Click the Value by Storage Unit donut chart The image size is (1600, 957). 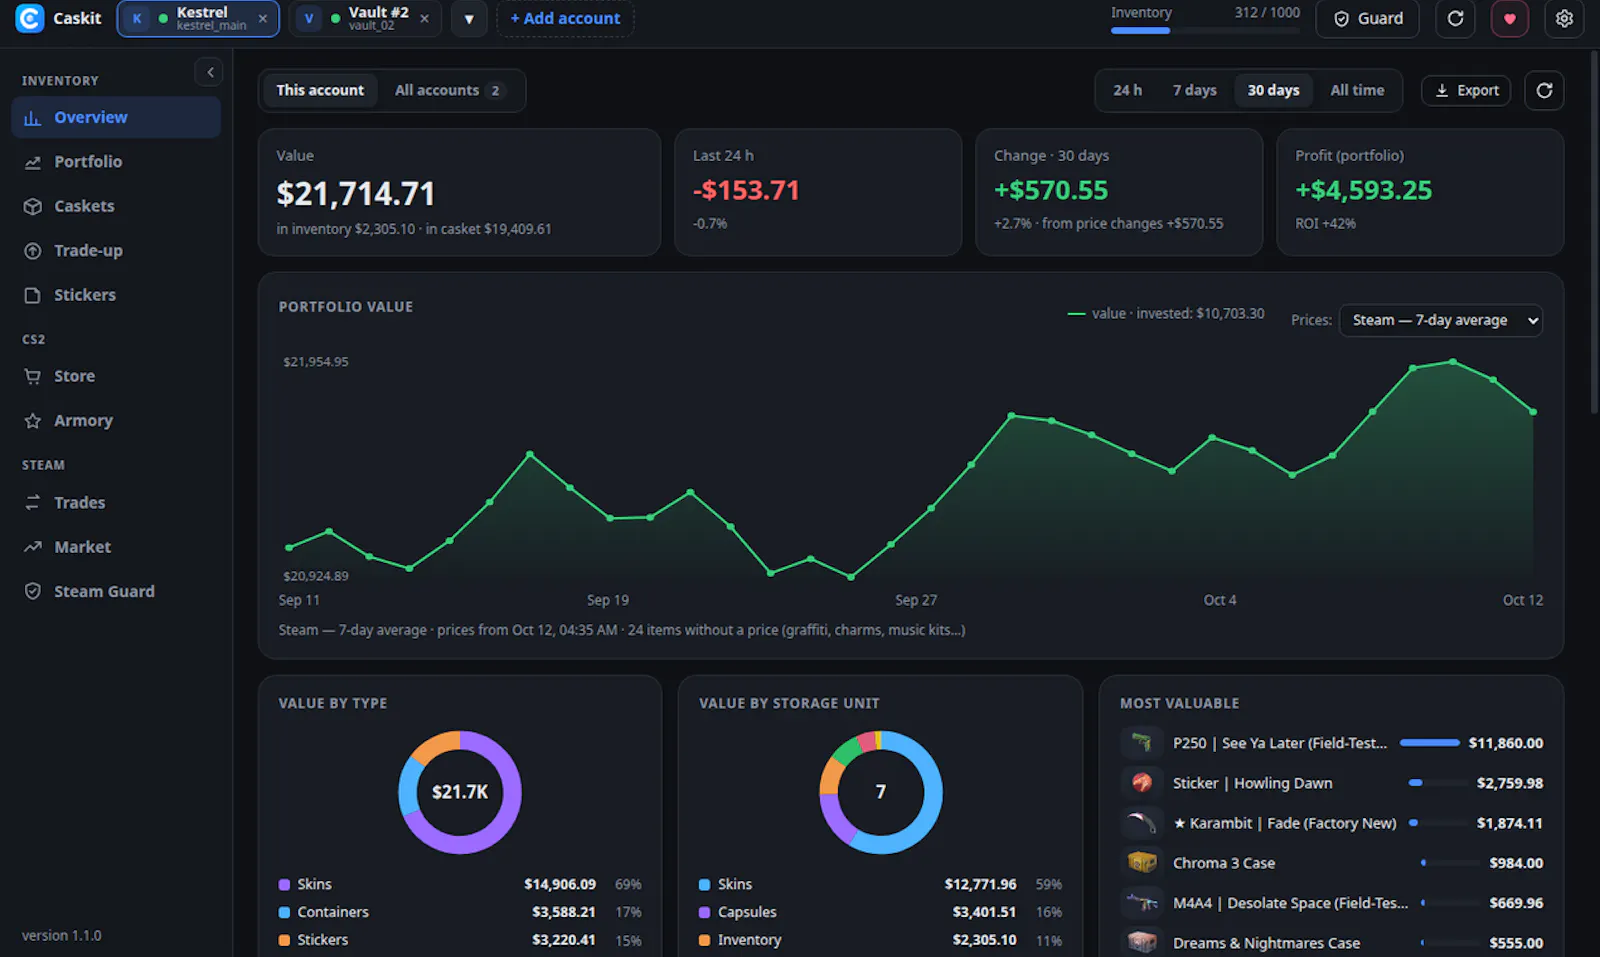pos(881,792)
